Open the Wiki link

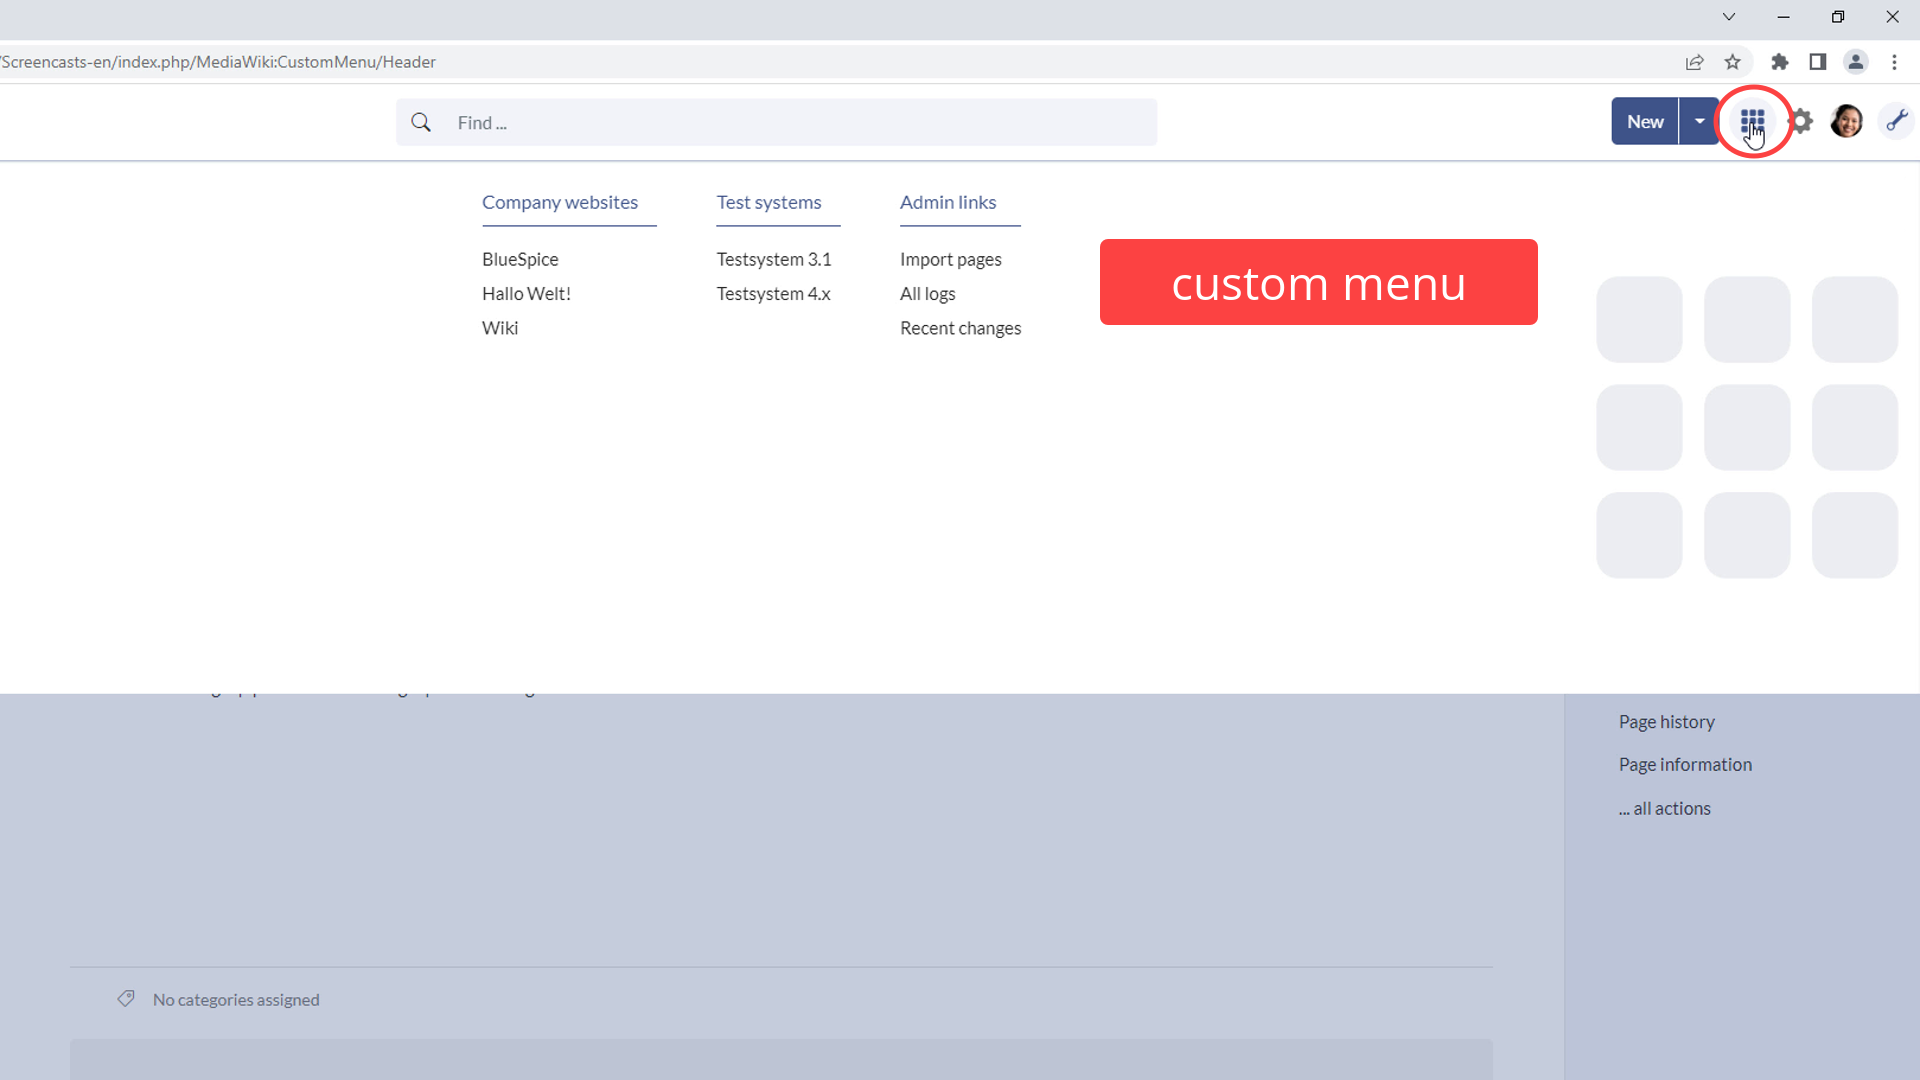500,328
